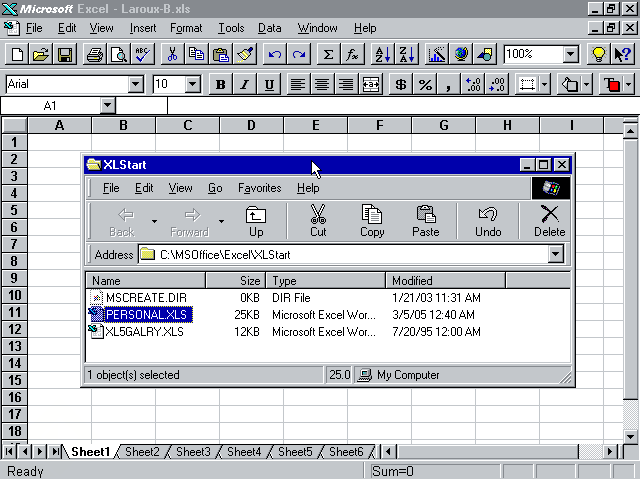This screenshot has height=480, width=640.
Task: Click the Delete button in XLStart toolbar
Action: pyautogui.click(x=549, y=221)
